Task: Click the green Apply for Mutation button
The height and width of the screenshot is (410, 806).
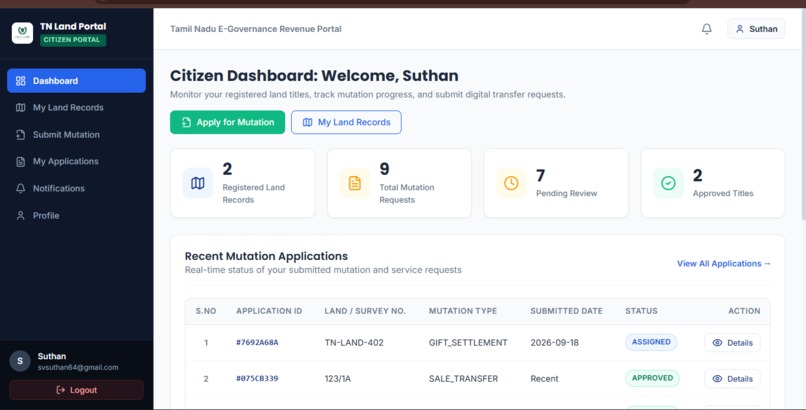Action: click(227, 122)
